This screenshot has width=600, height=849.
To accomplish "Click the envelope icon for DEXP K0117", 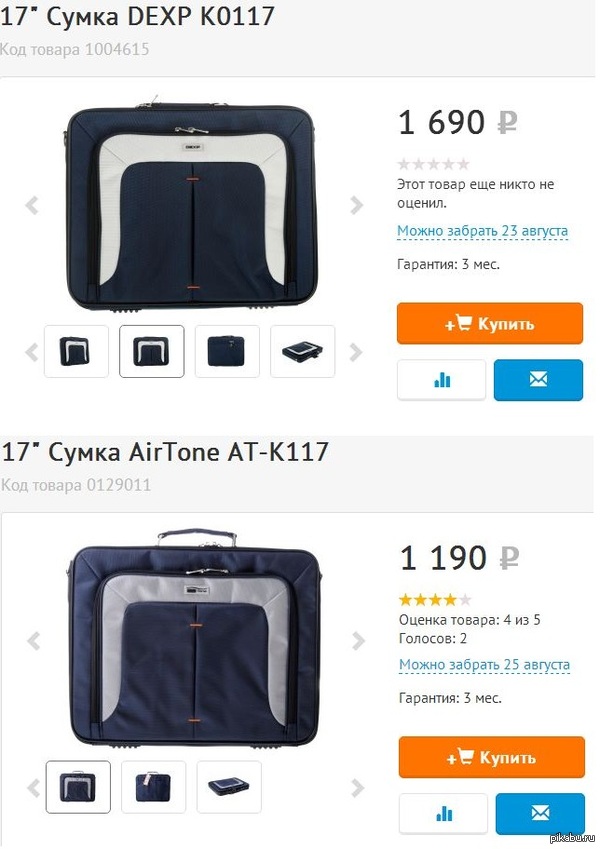I will coord(538,380).
